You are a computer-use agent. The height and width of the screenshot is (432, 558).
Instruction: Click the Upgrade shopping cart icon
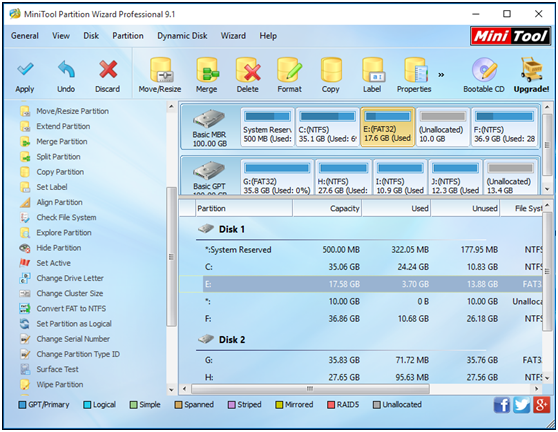pyautogui.click(x=531, y=69)
